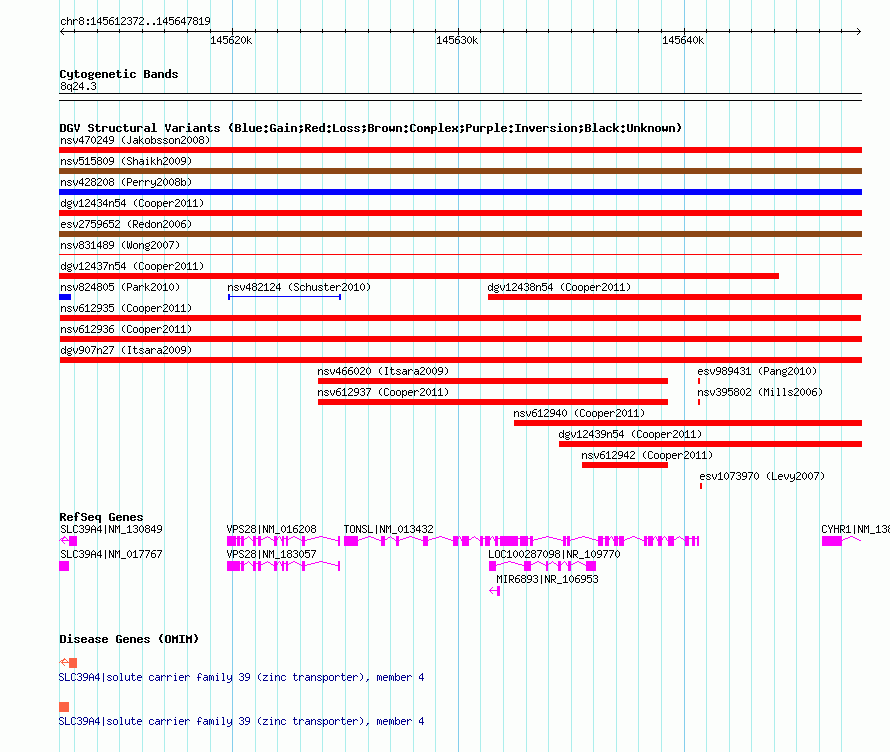Click the ruler's left arrow end
The width and height of the screenshot is (890, 752).
coord(62,31)
